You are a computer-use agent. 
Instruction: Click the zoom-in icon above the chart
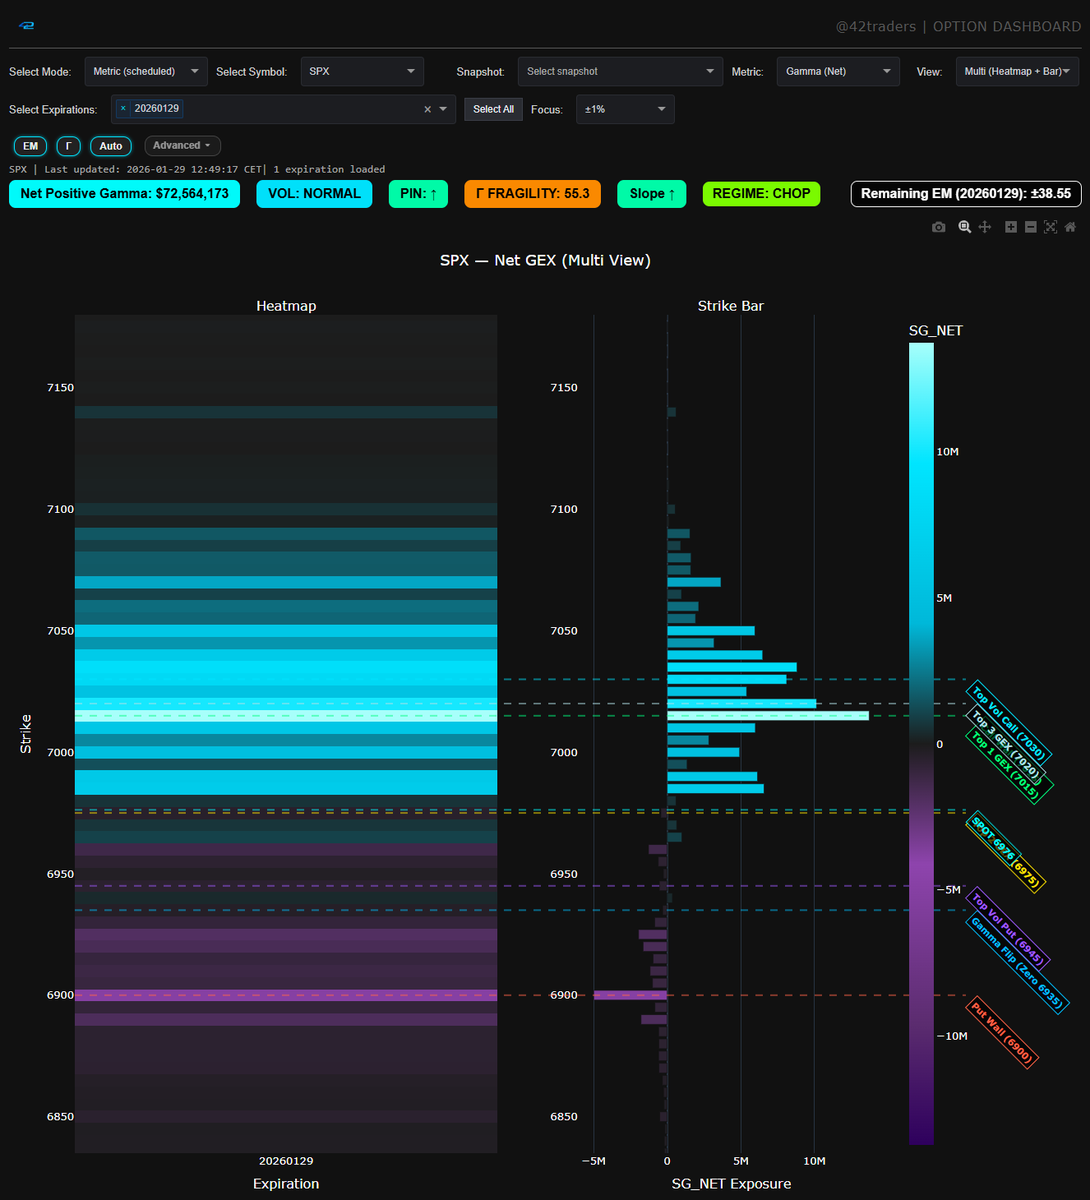click(x=1008, y=227)
